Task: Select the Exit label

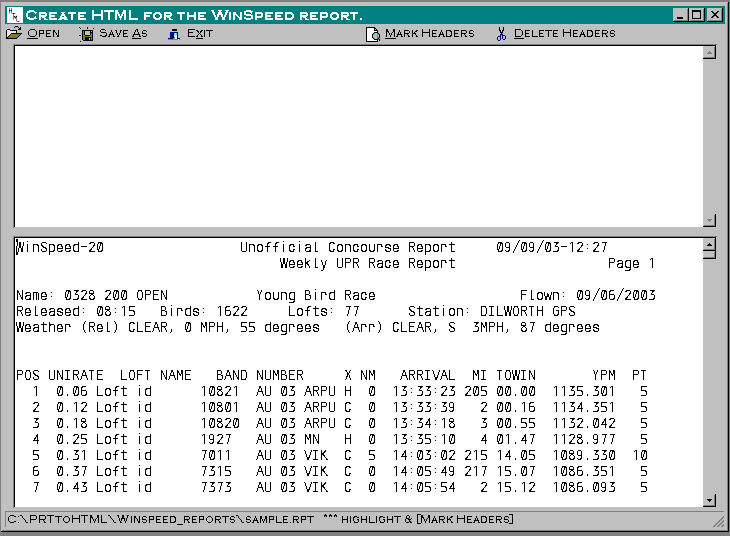Action: tap(200, 34)
